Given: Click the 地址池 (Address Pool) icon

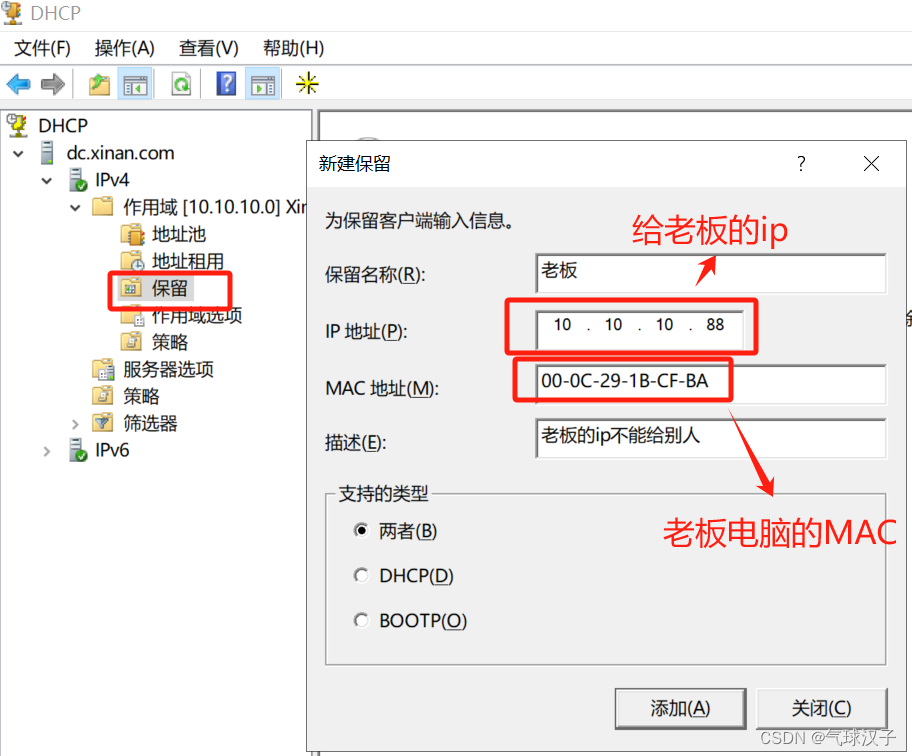Looking at the screenshot, I should coord(133,234).
